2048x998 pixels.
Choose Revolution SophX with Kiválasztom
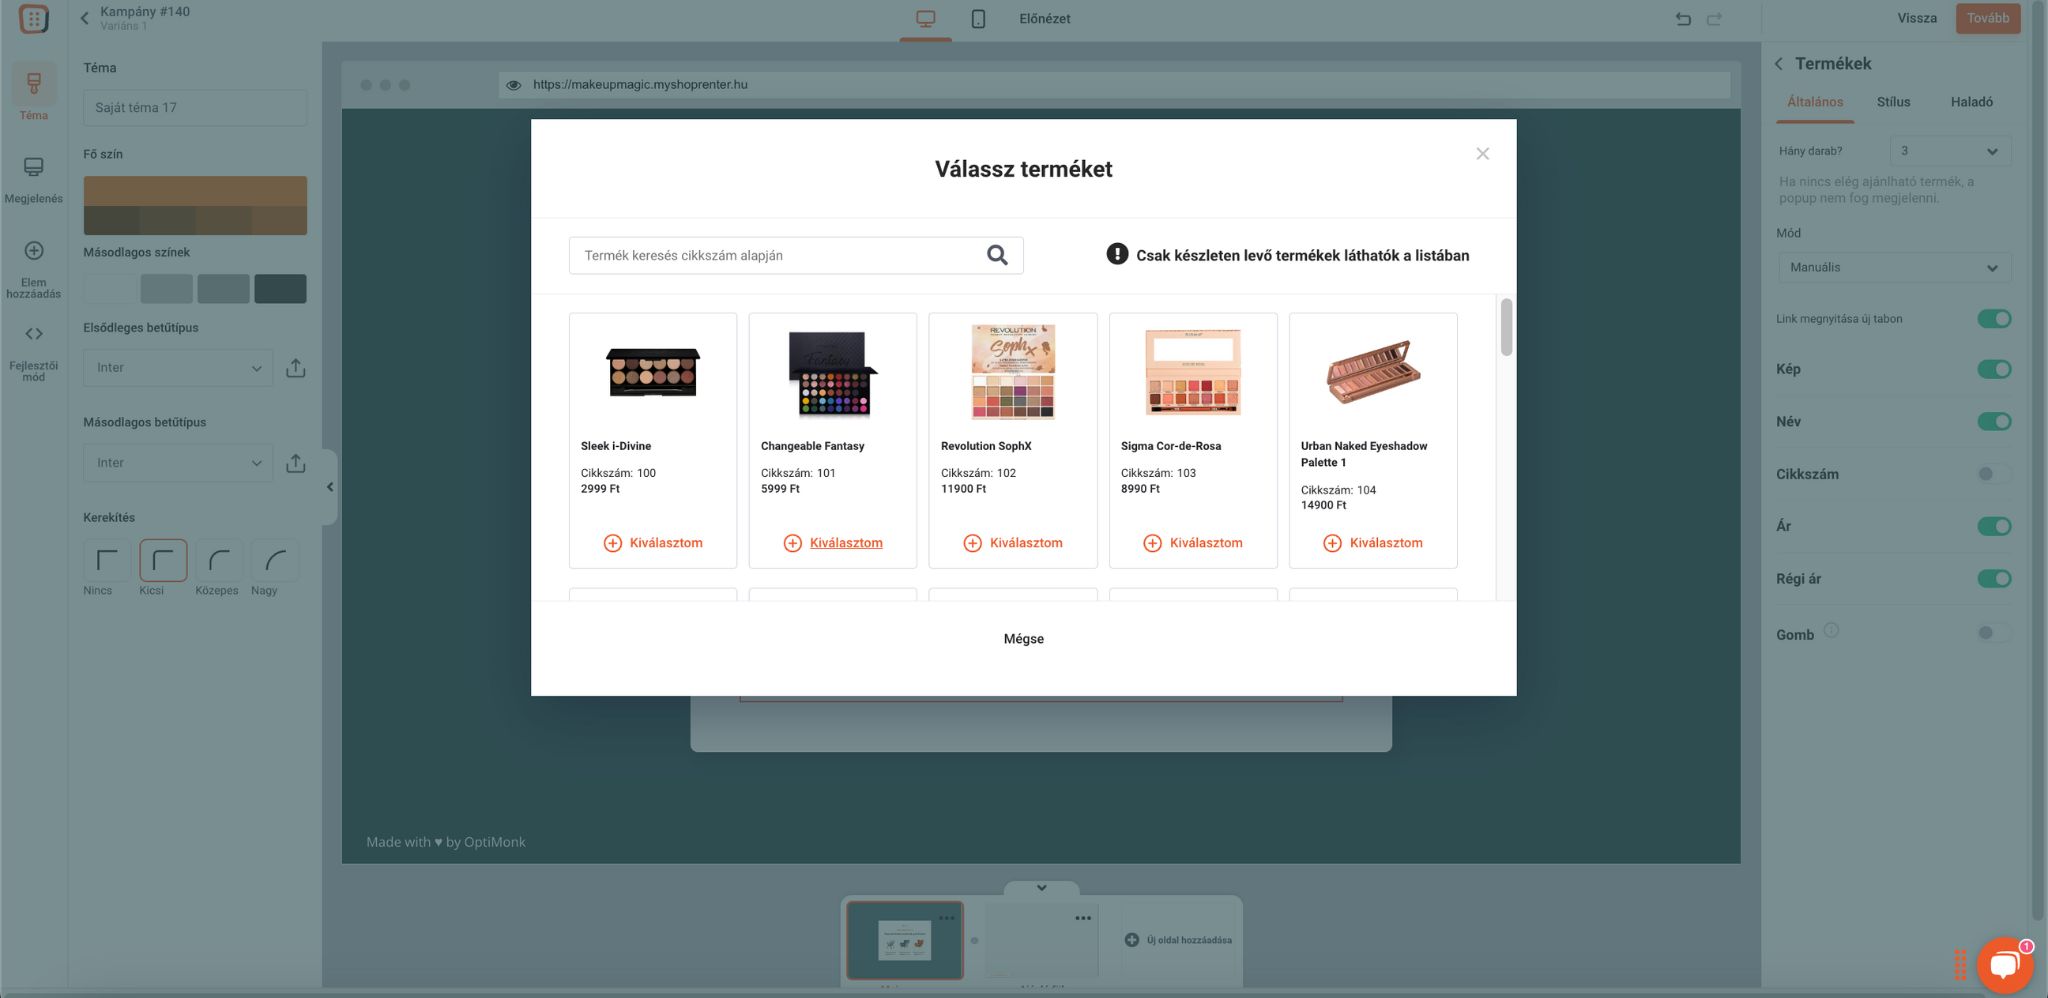tap(1013, 543)
